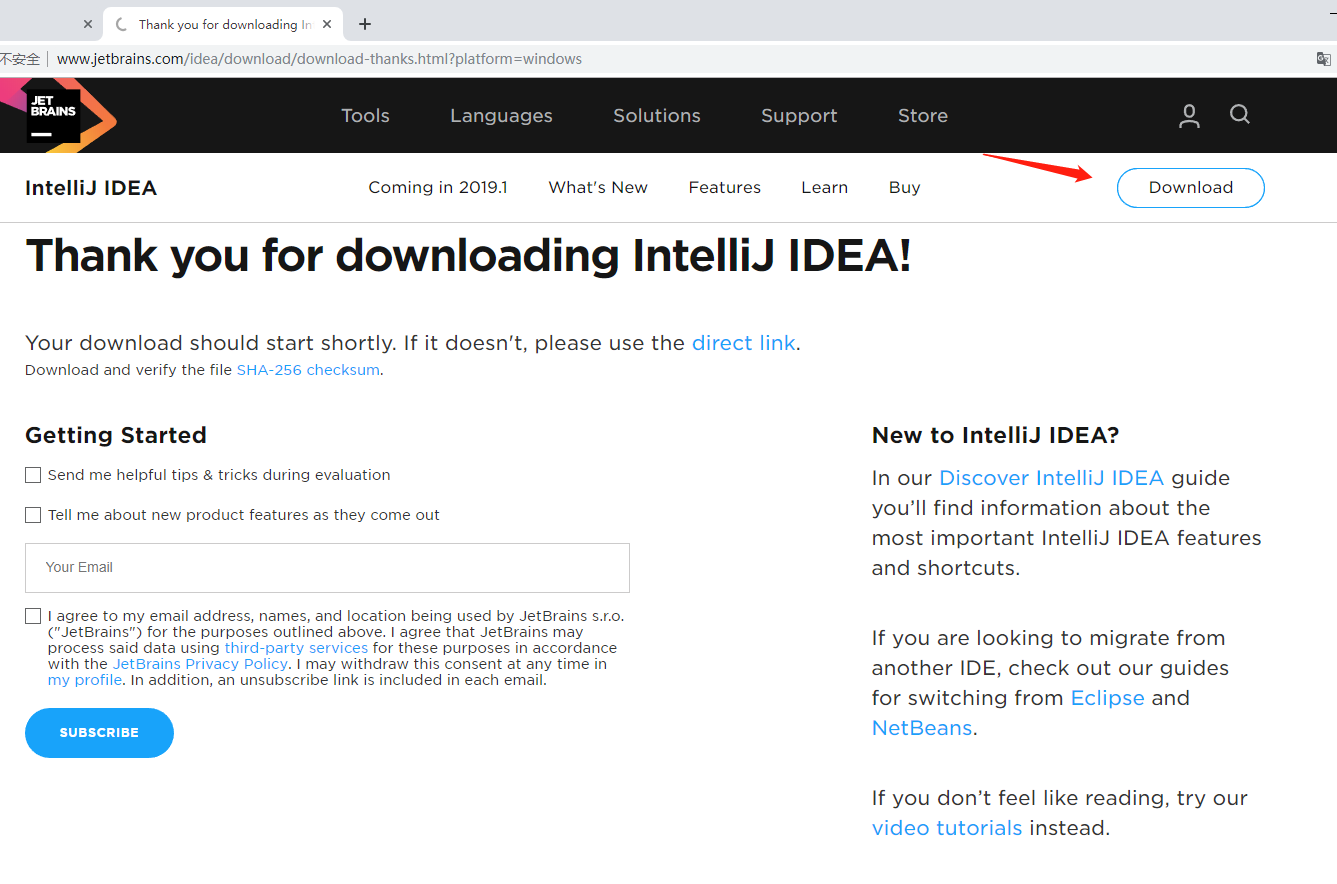The width and height of the screenshot is (1337, 884).
Task: Click the translate page icon in address bar
Action: 1324,59
